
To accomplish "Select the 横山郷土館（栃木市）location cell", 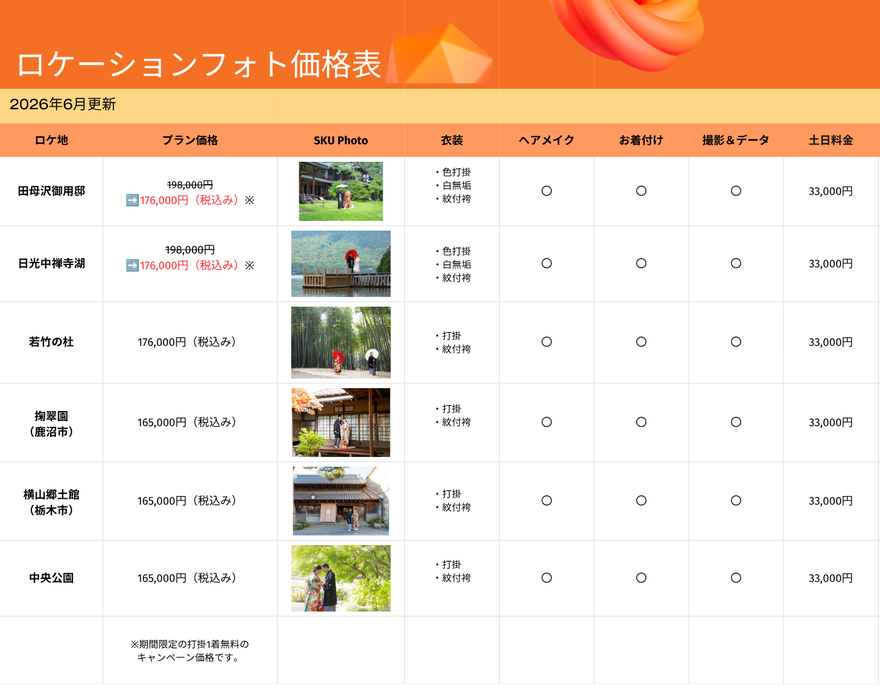I will point(52,502).
